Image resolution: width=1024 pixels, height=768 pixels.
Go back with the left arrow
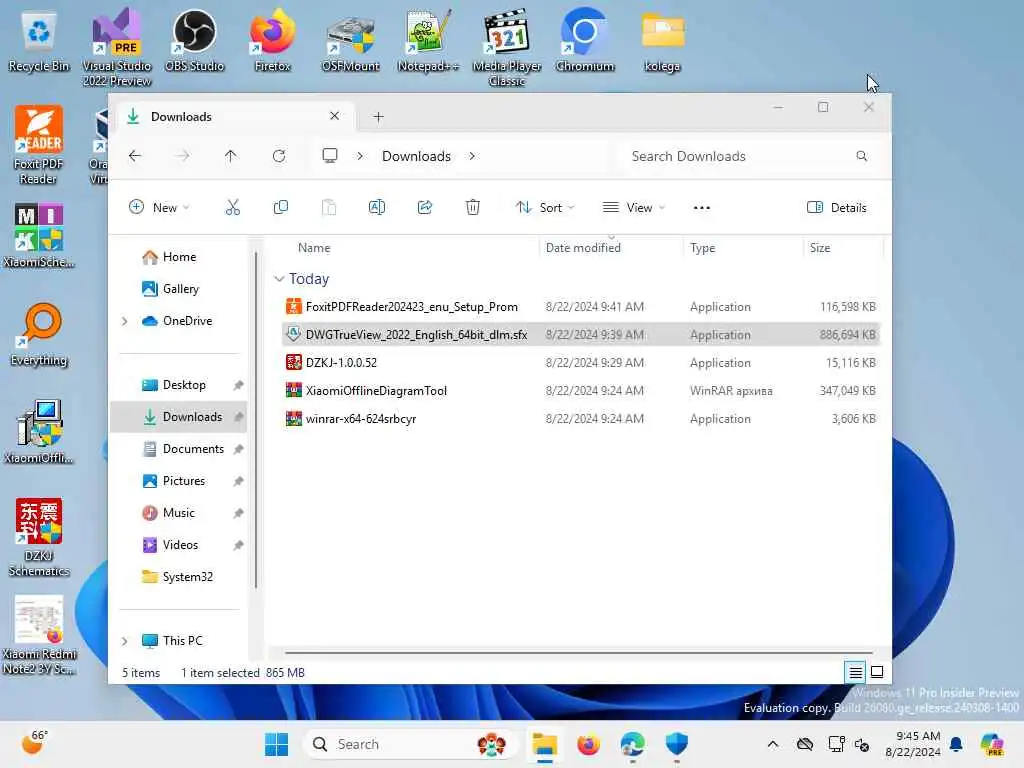click(135, 156)
